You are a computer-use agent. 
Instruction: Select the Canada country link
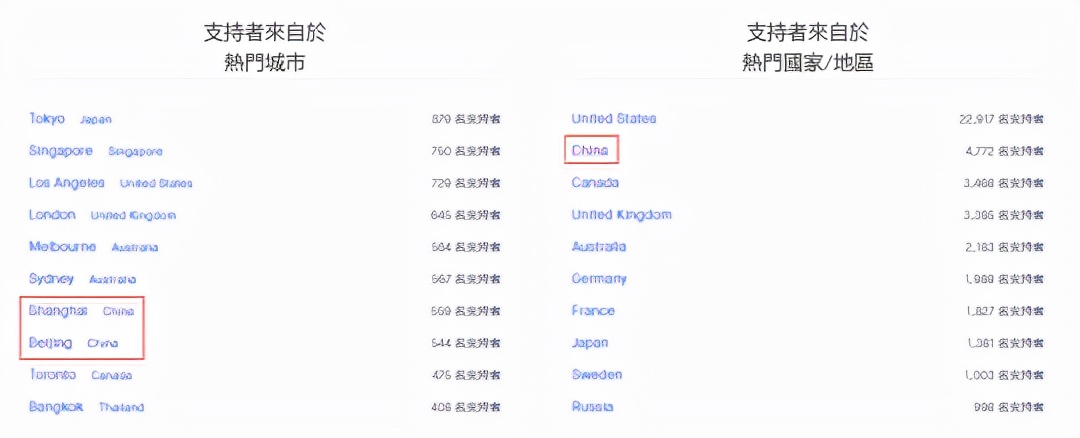595,183
